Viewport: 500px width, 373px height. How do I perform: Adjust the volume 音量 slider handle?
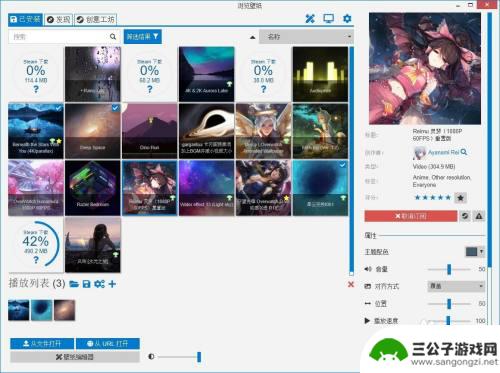[449, 269]
